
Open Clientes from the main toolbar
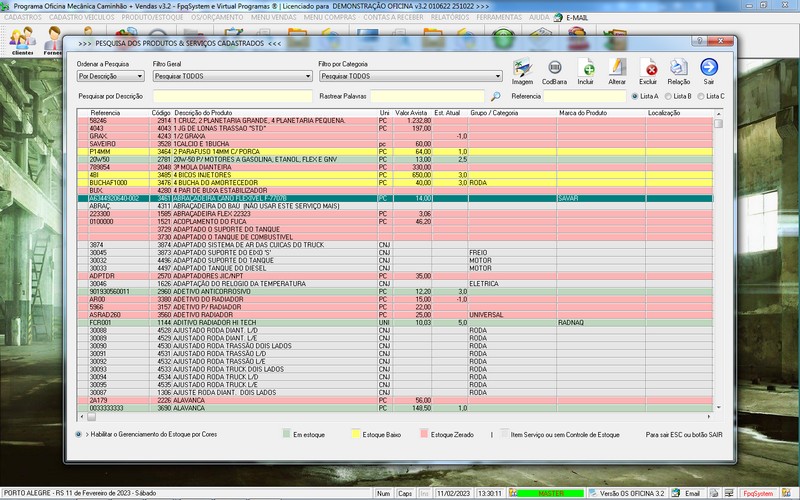click(x=22, y=40)
